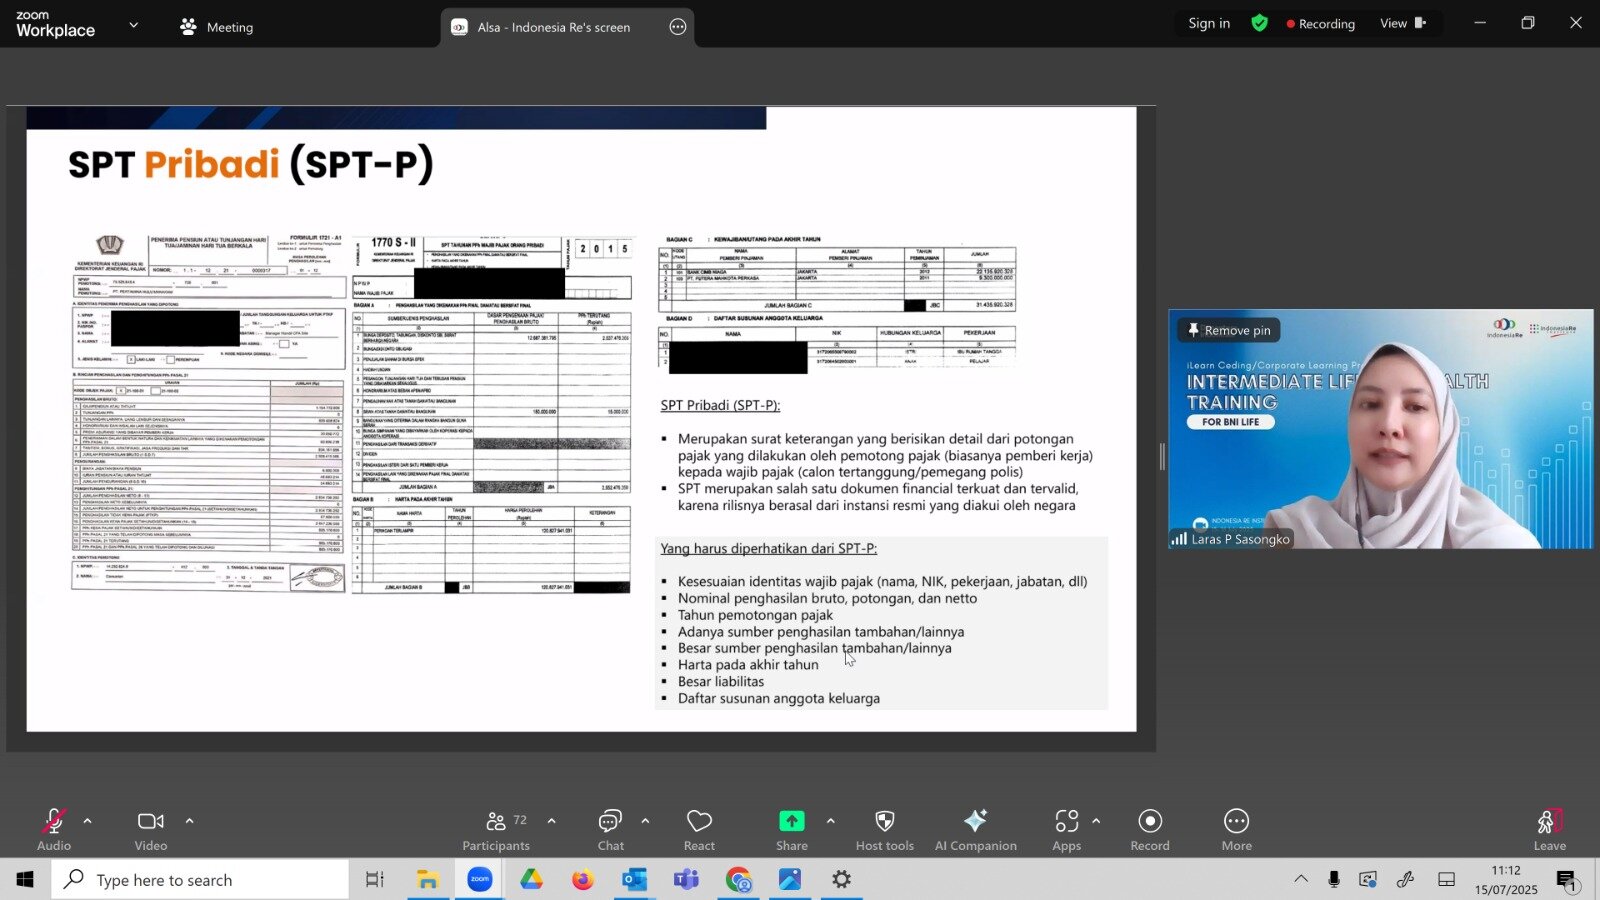The height and width of the screenshot is (900, 1600).
Task: Open Zoom taskbar icon
Action: pyautogui.click(x=480, y=879)
